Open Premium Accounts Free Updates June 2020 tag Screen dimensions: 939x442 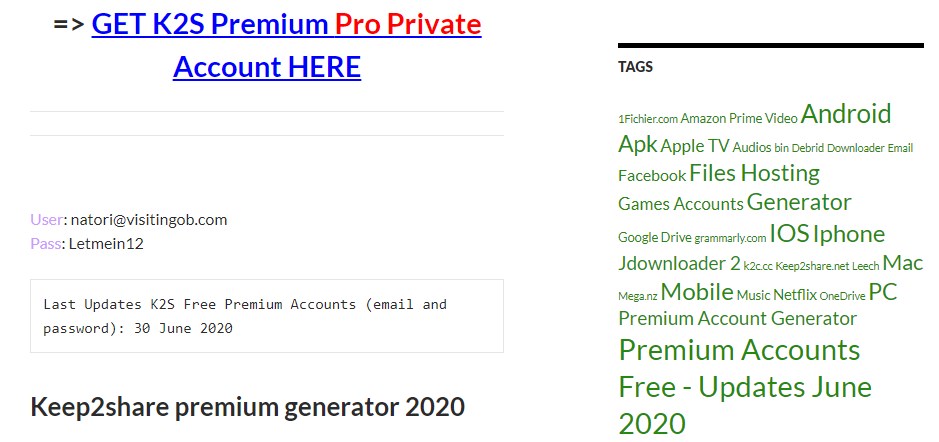click(745, 386)
